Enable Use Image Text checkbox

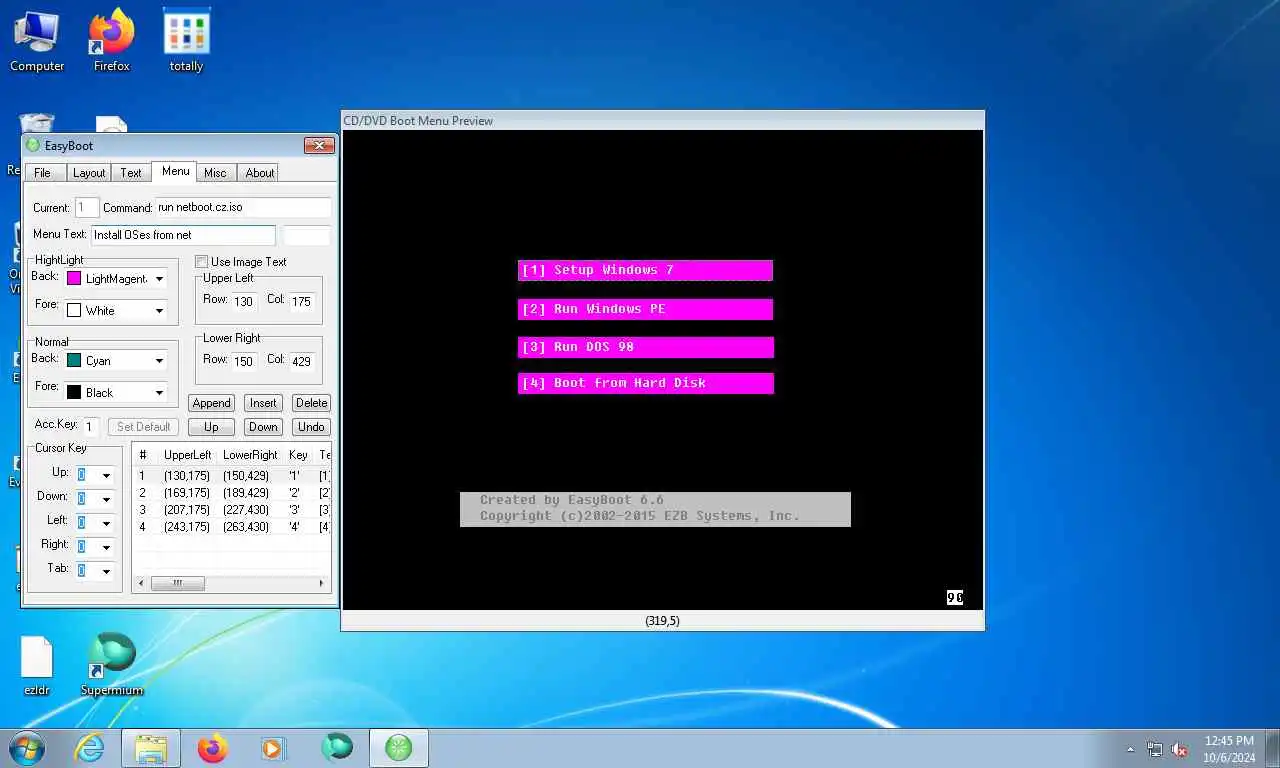201,262
